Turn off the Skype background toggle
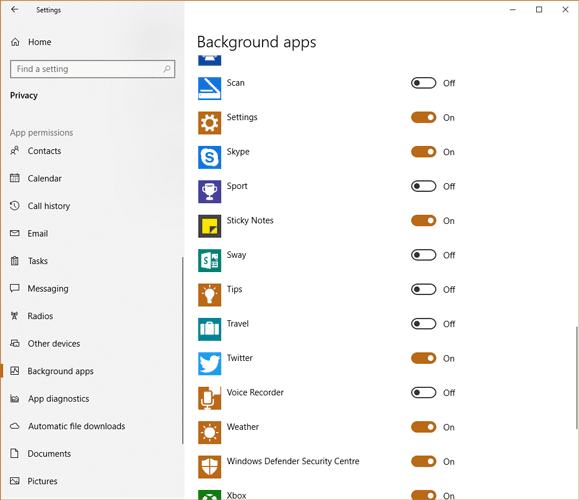The height and width of the screenshot is (500, 579). tap(424, 152)
